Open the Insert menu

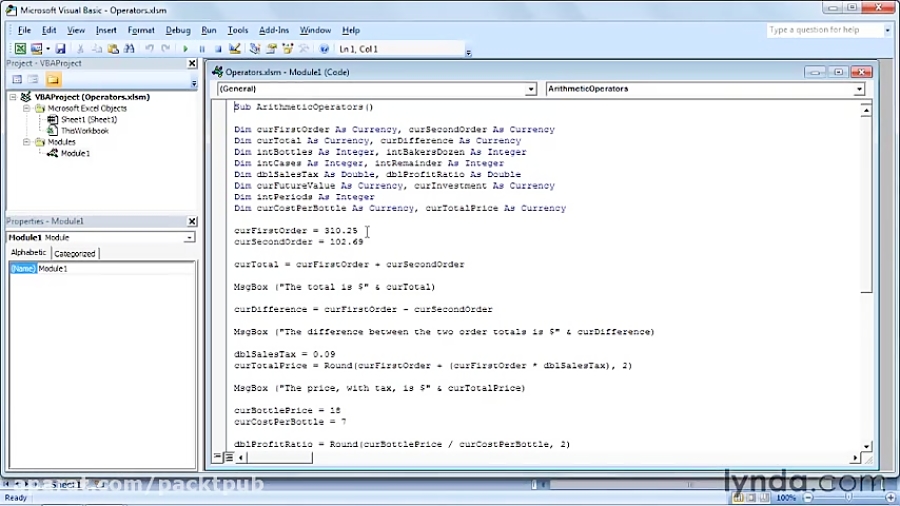106,30
